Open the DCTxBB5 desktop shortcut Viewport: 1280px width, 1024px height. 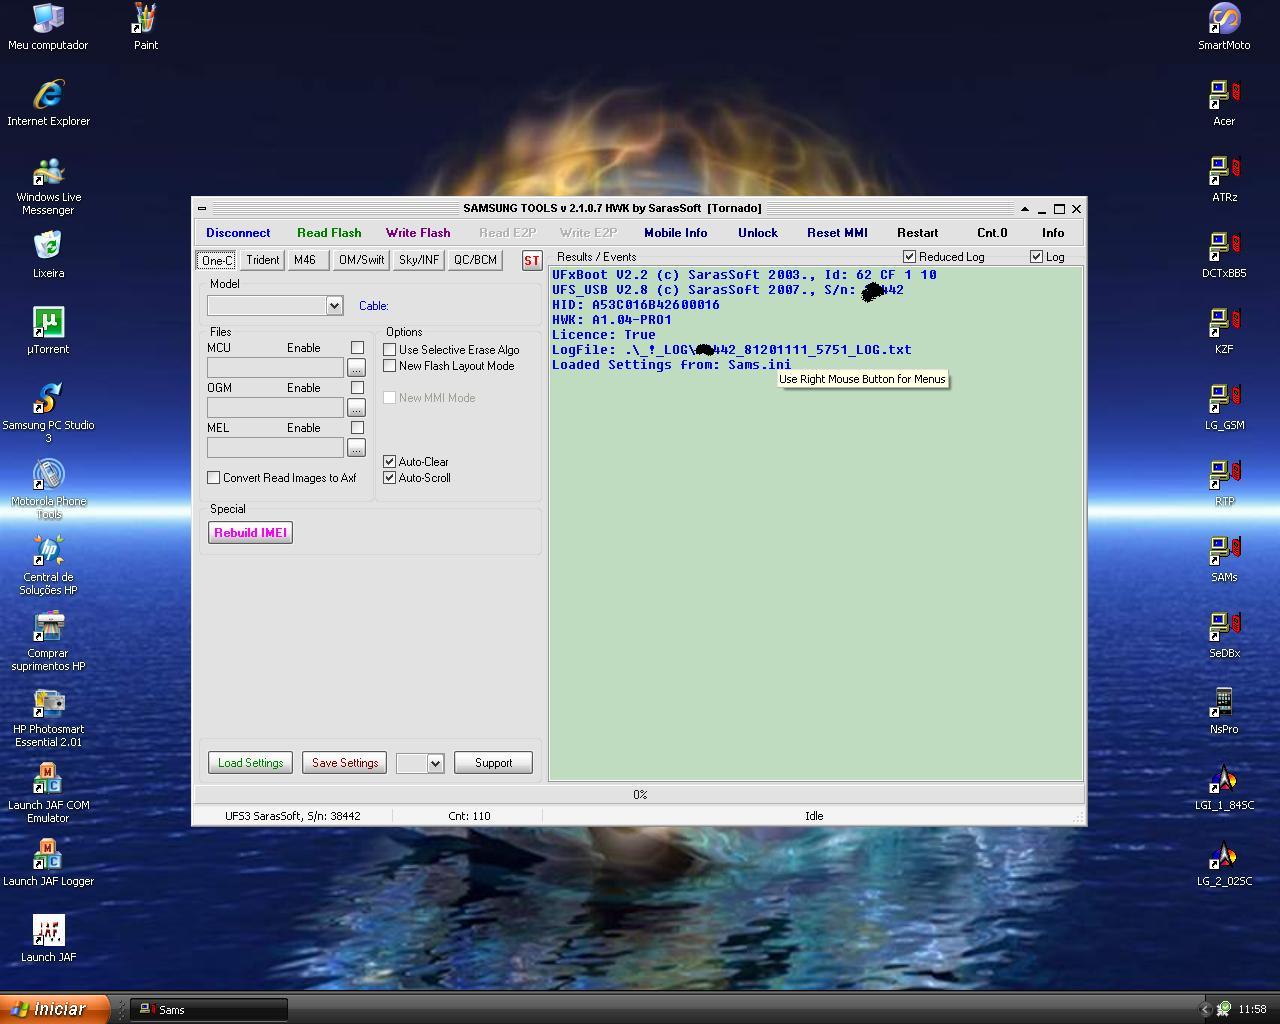point(1224,255)
